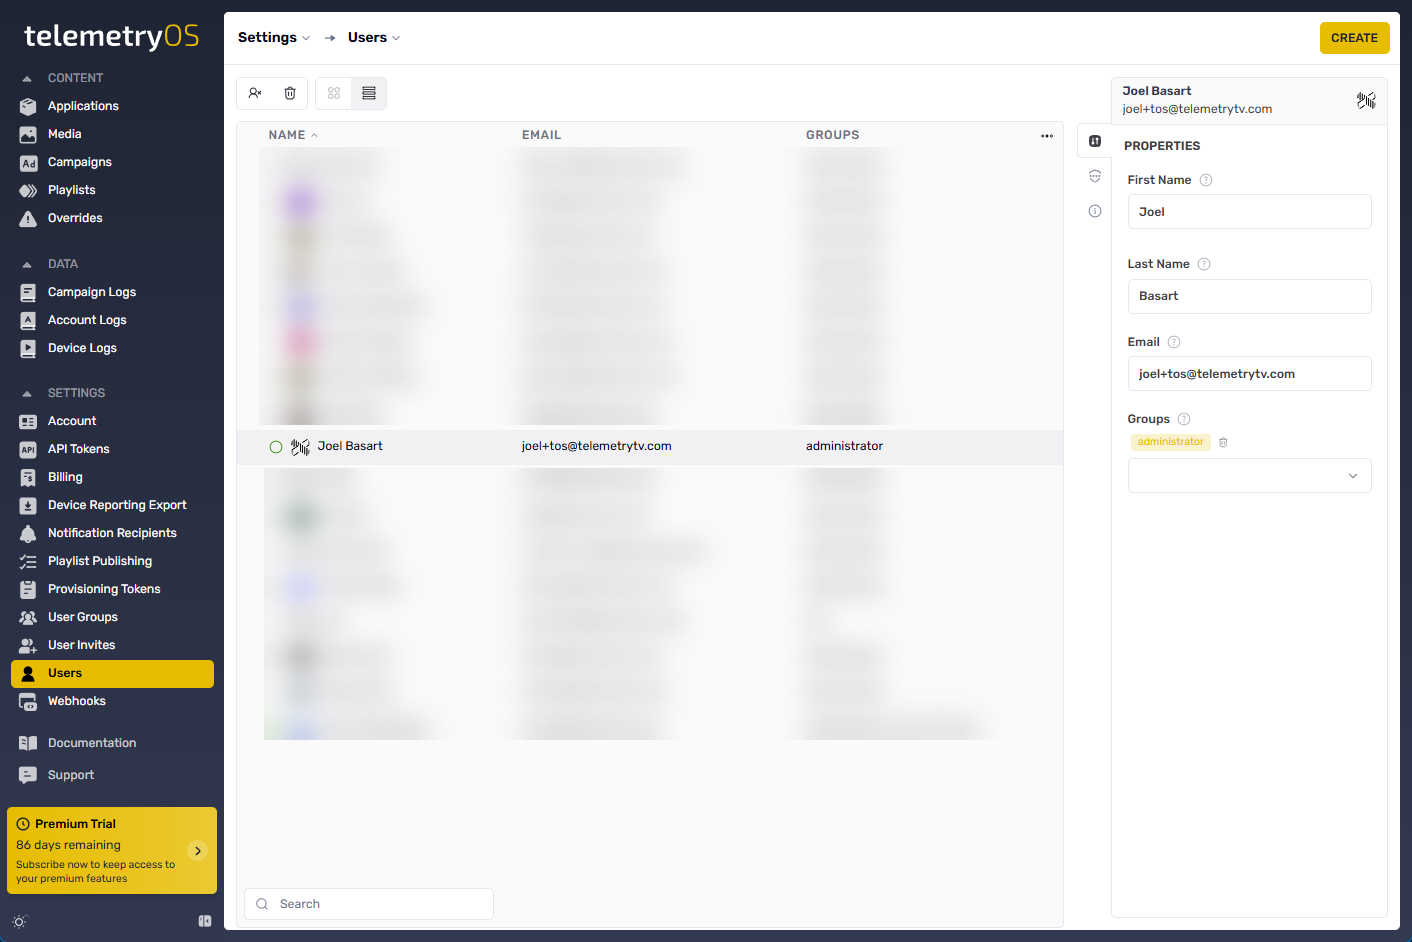1412x942 pixels.
Task: Click the Notification Recipients bell icon
Action: (28, 533)
